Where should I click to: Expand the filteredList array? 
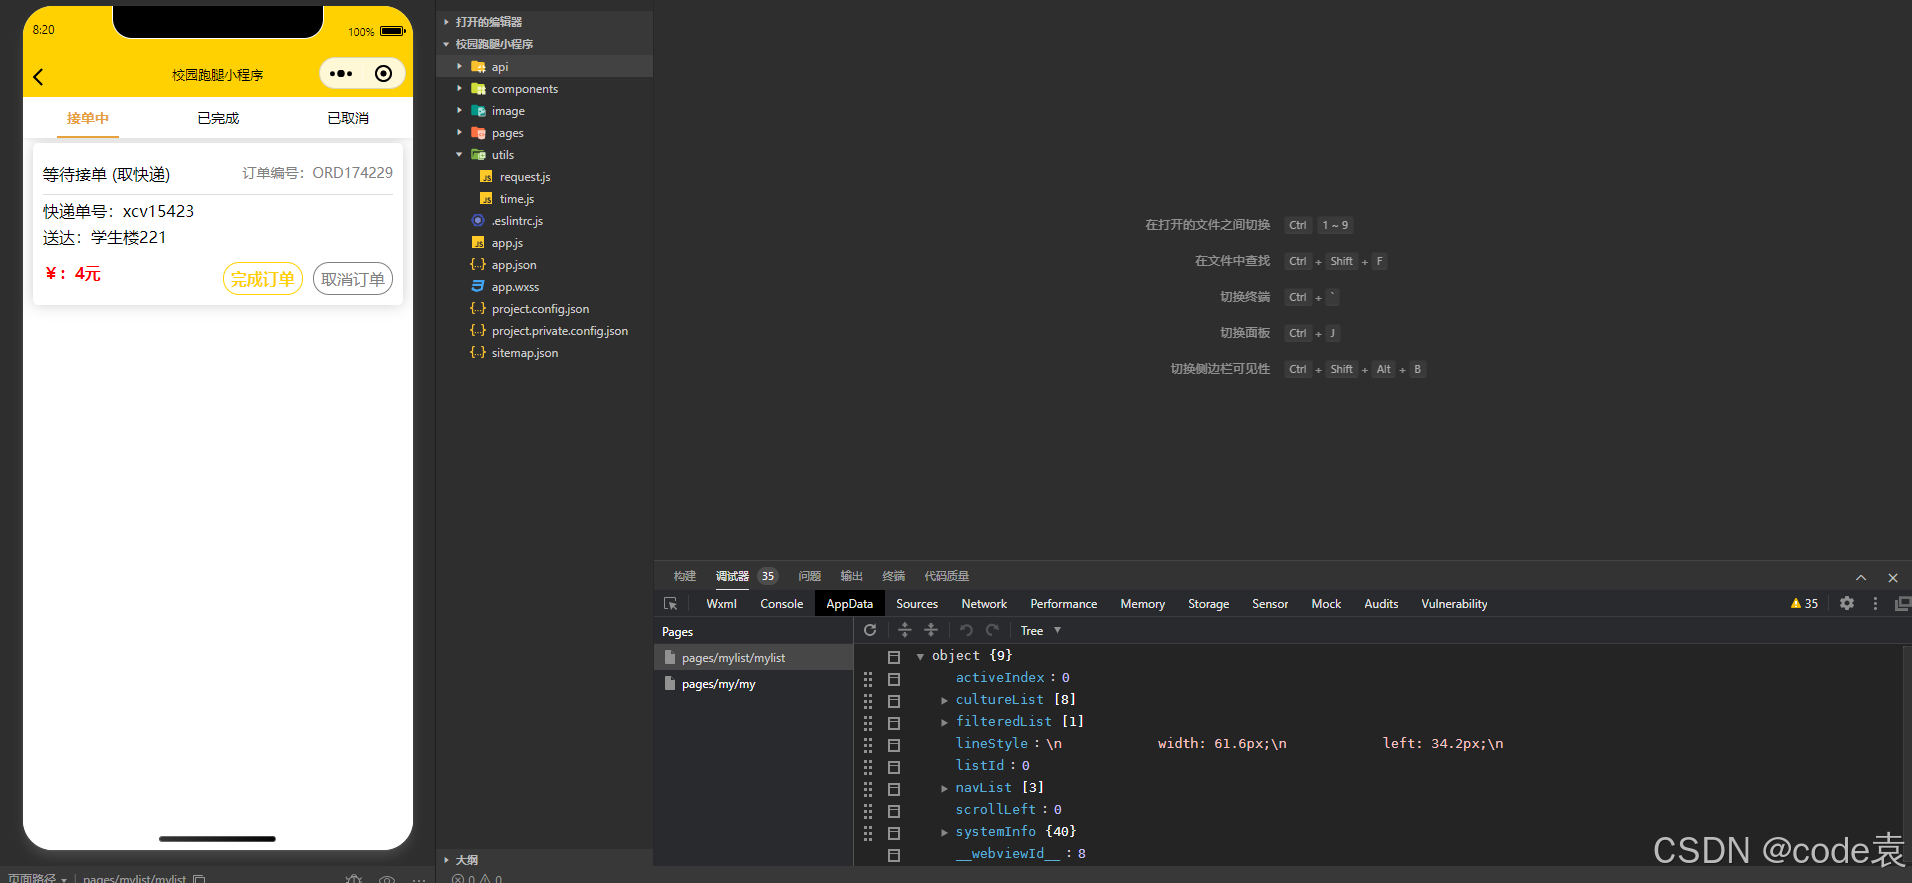pyautogui.click(x=944, y=722)
